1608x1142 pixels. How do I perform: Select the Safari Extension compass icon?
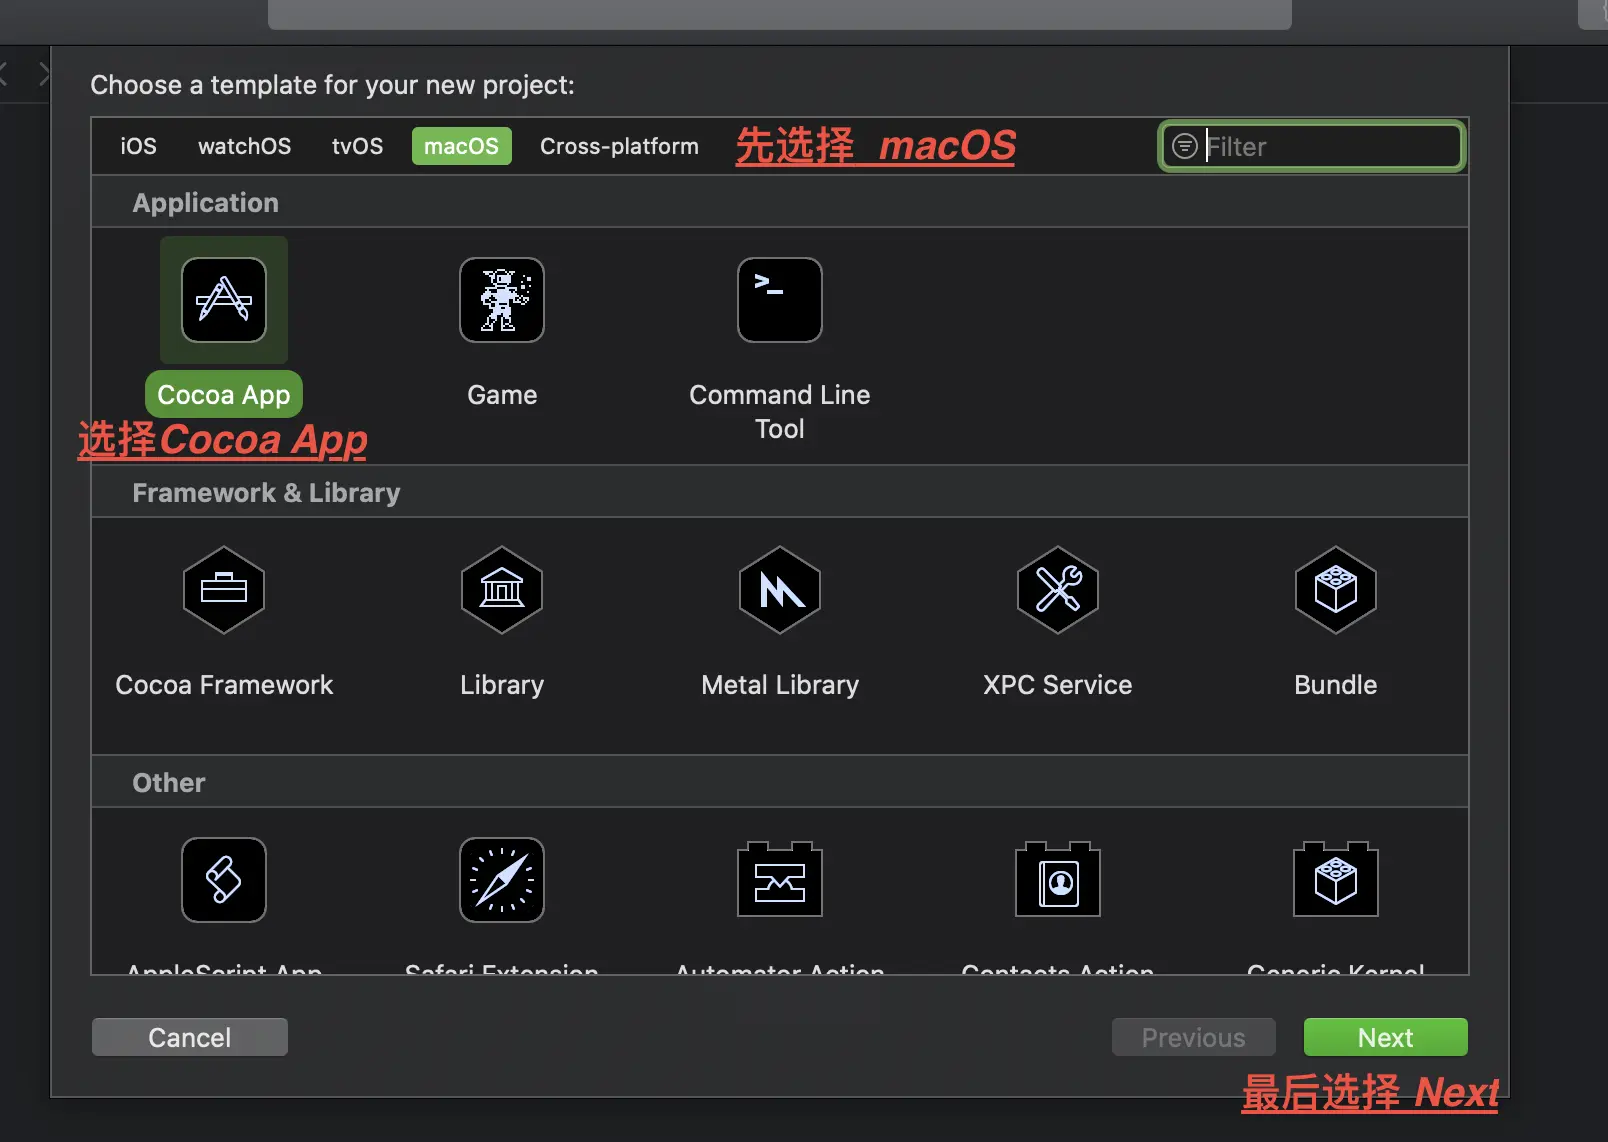point(502,880)
